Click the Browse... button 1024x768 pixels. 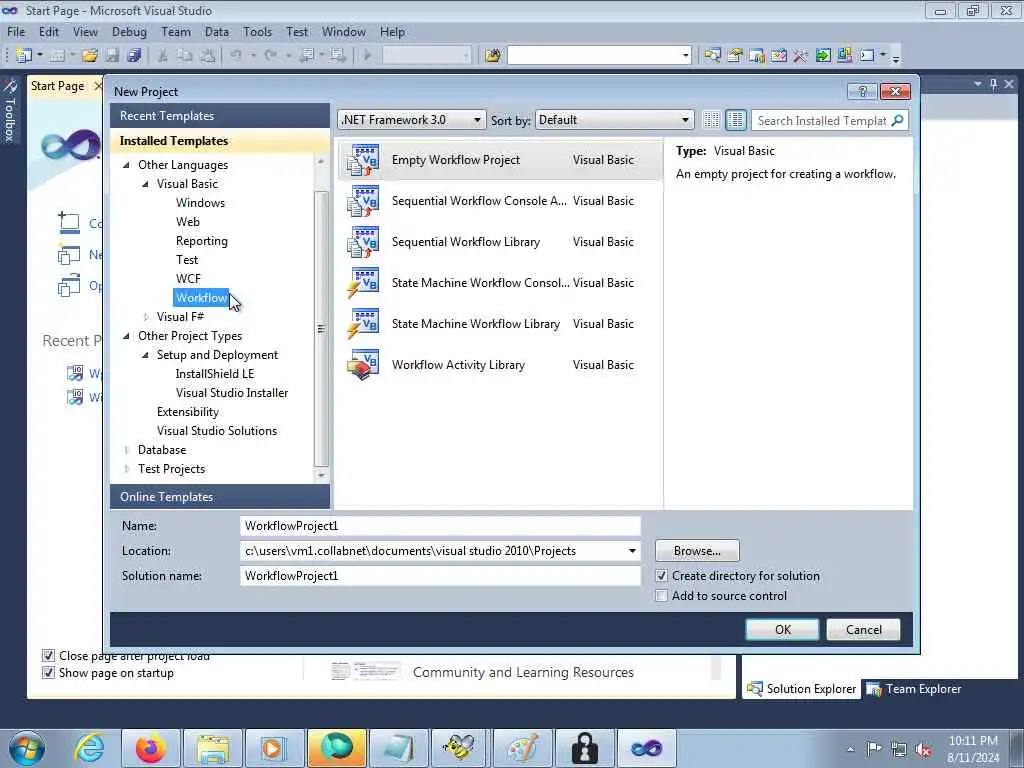[697, 551]
